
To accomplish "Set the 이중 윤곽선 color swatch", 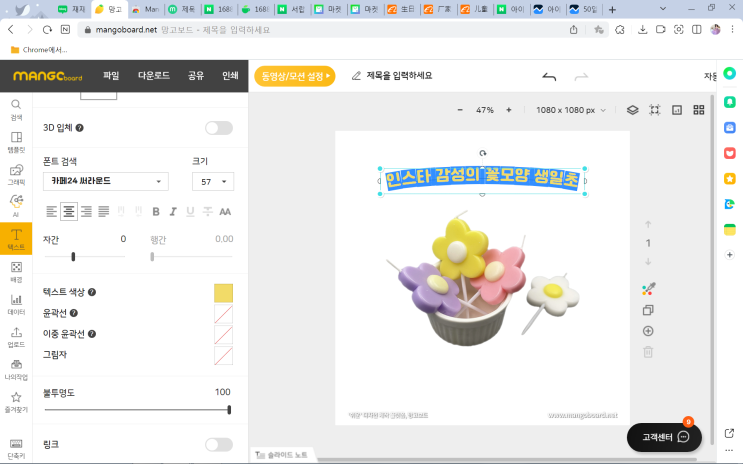I will (223, 335).
